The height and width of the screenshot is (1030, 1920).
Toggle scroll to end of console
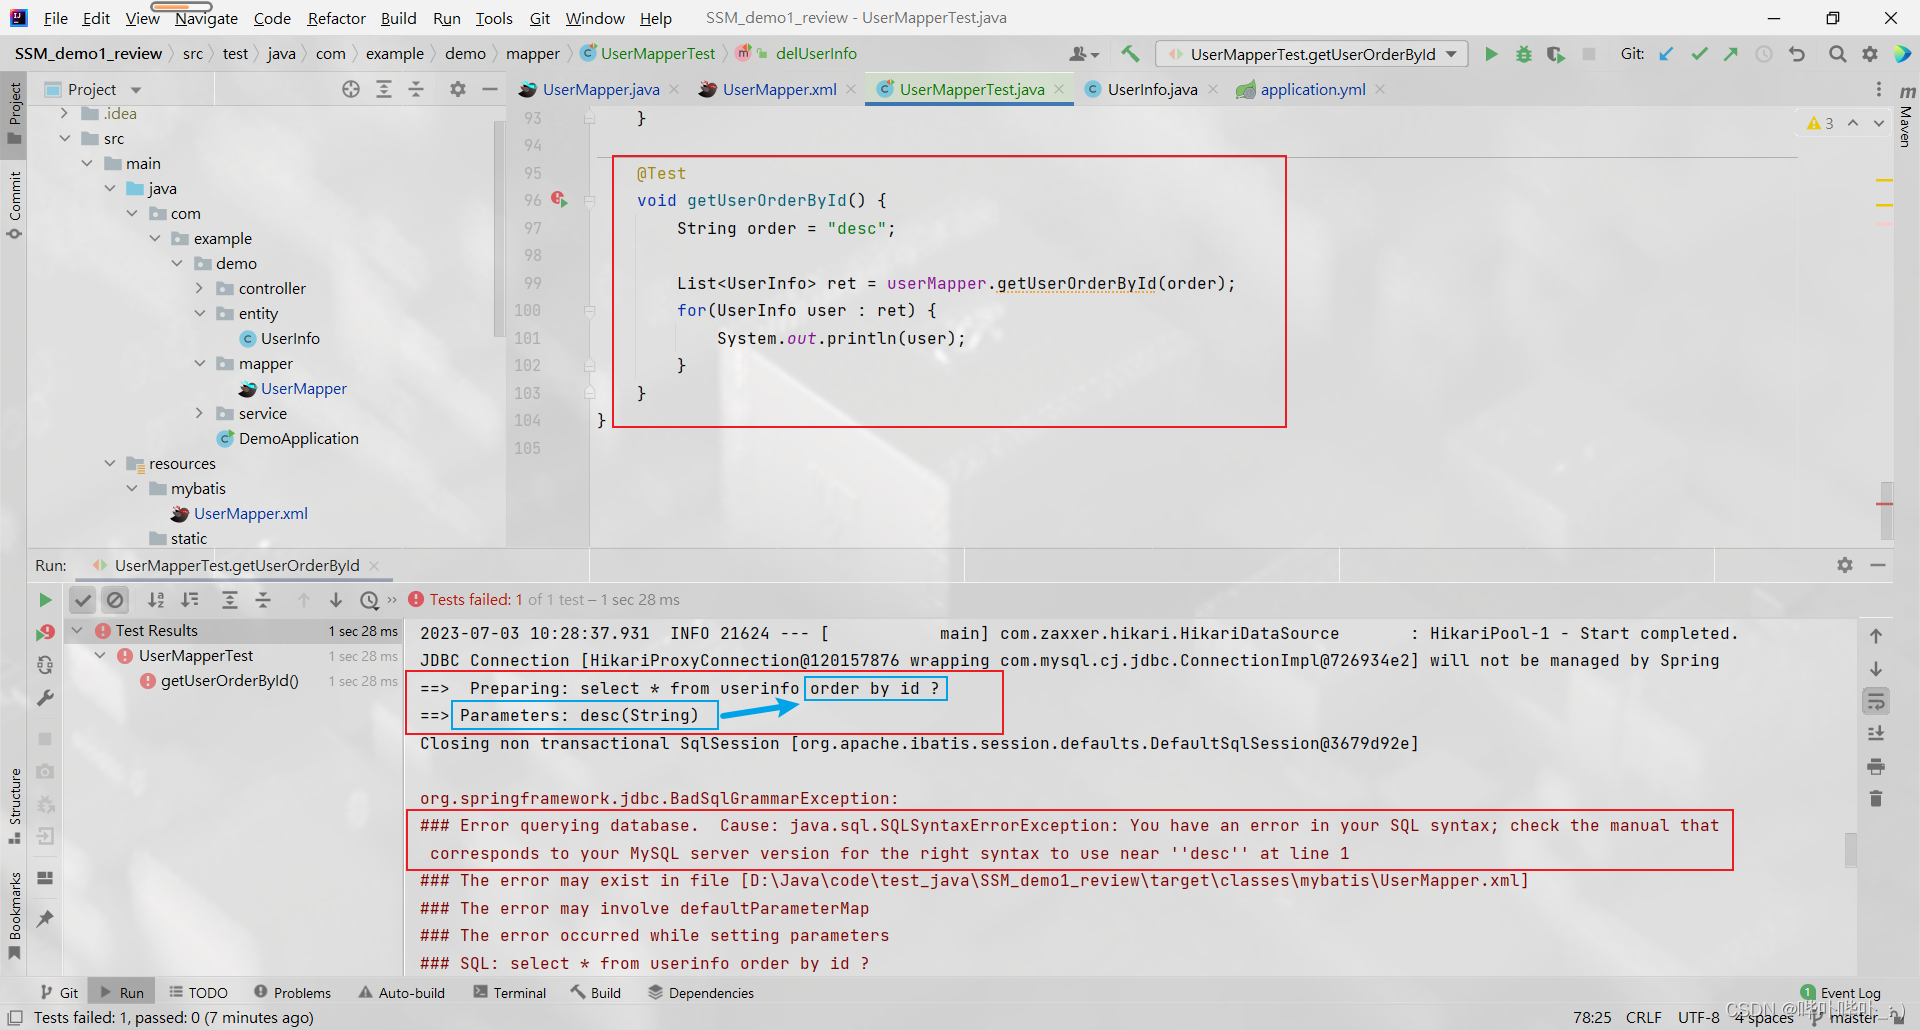pos(1876,734)
